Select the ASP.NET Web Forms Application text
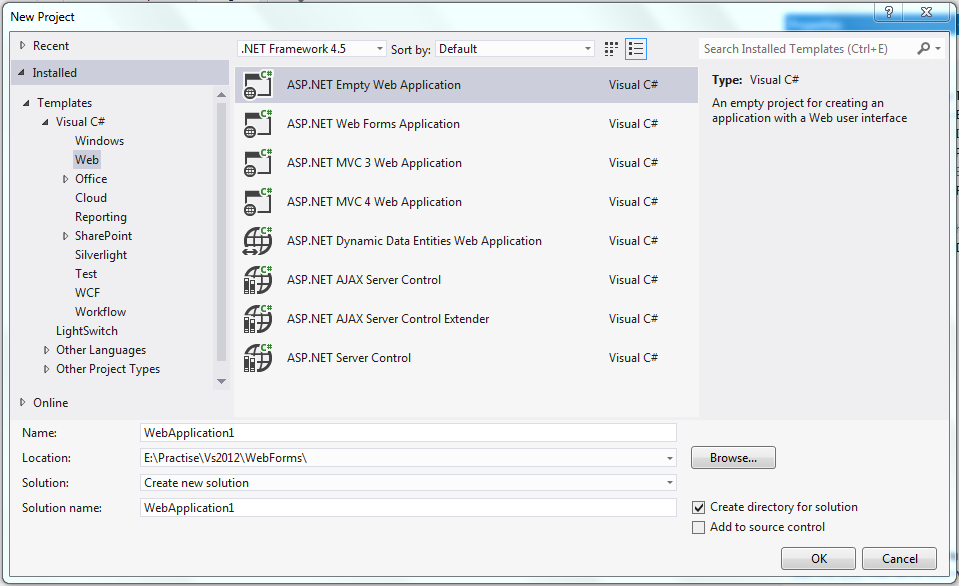This screenshot has height=586, width=959. [373, 124]
